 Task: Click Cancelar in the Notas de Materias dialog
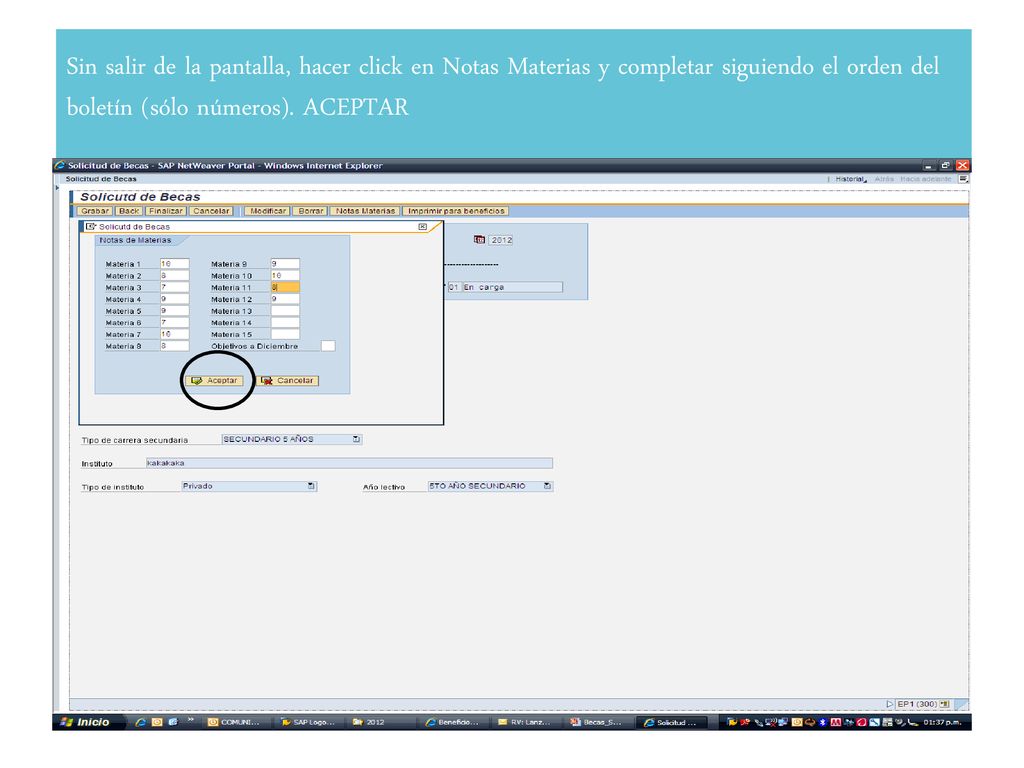click(x=289, y=380)
